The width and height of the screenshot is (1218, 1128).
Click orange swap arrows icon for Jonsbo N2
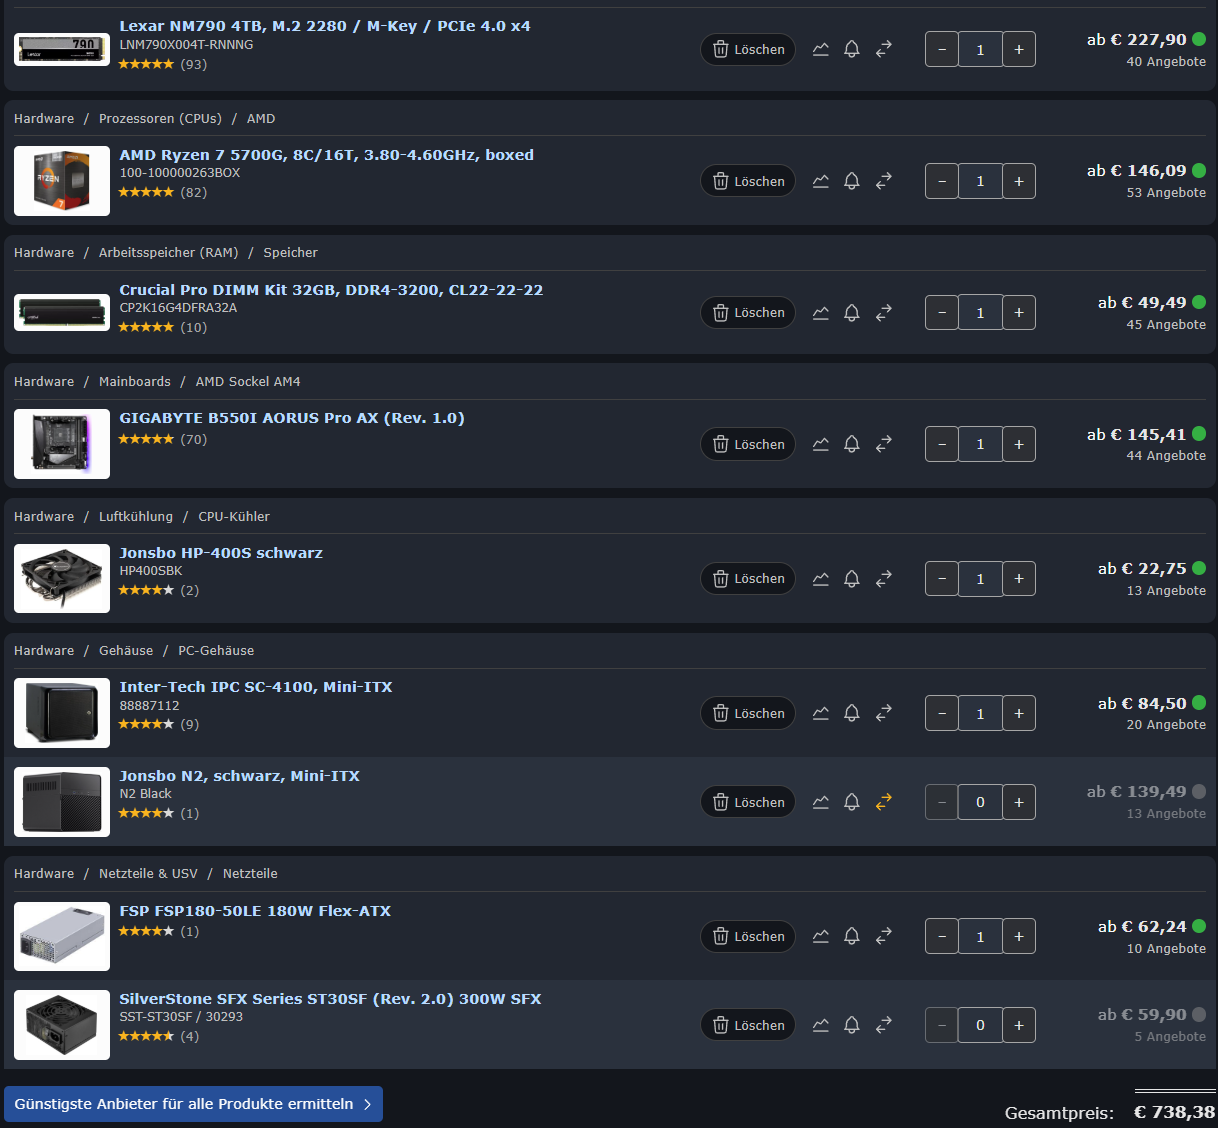click(884, 802)
